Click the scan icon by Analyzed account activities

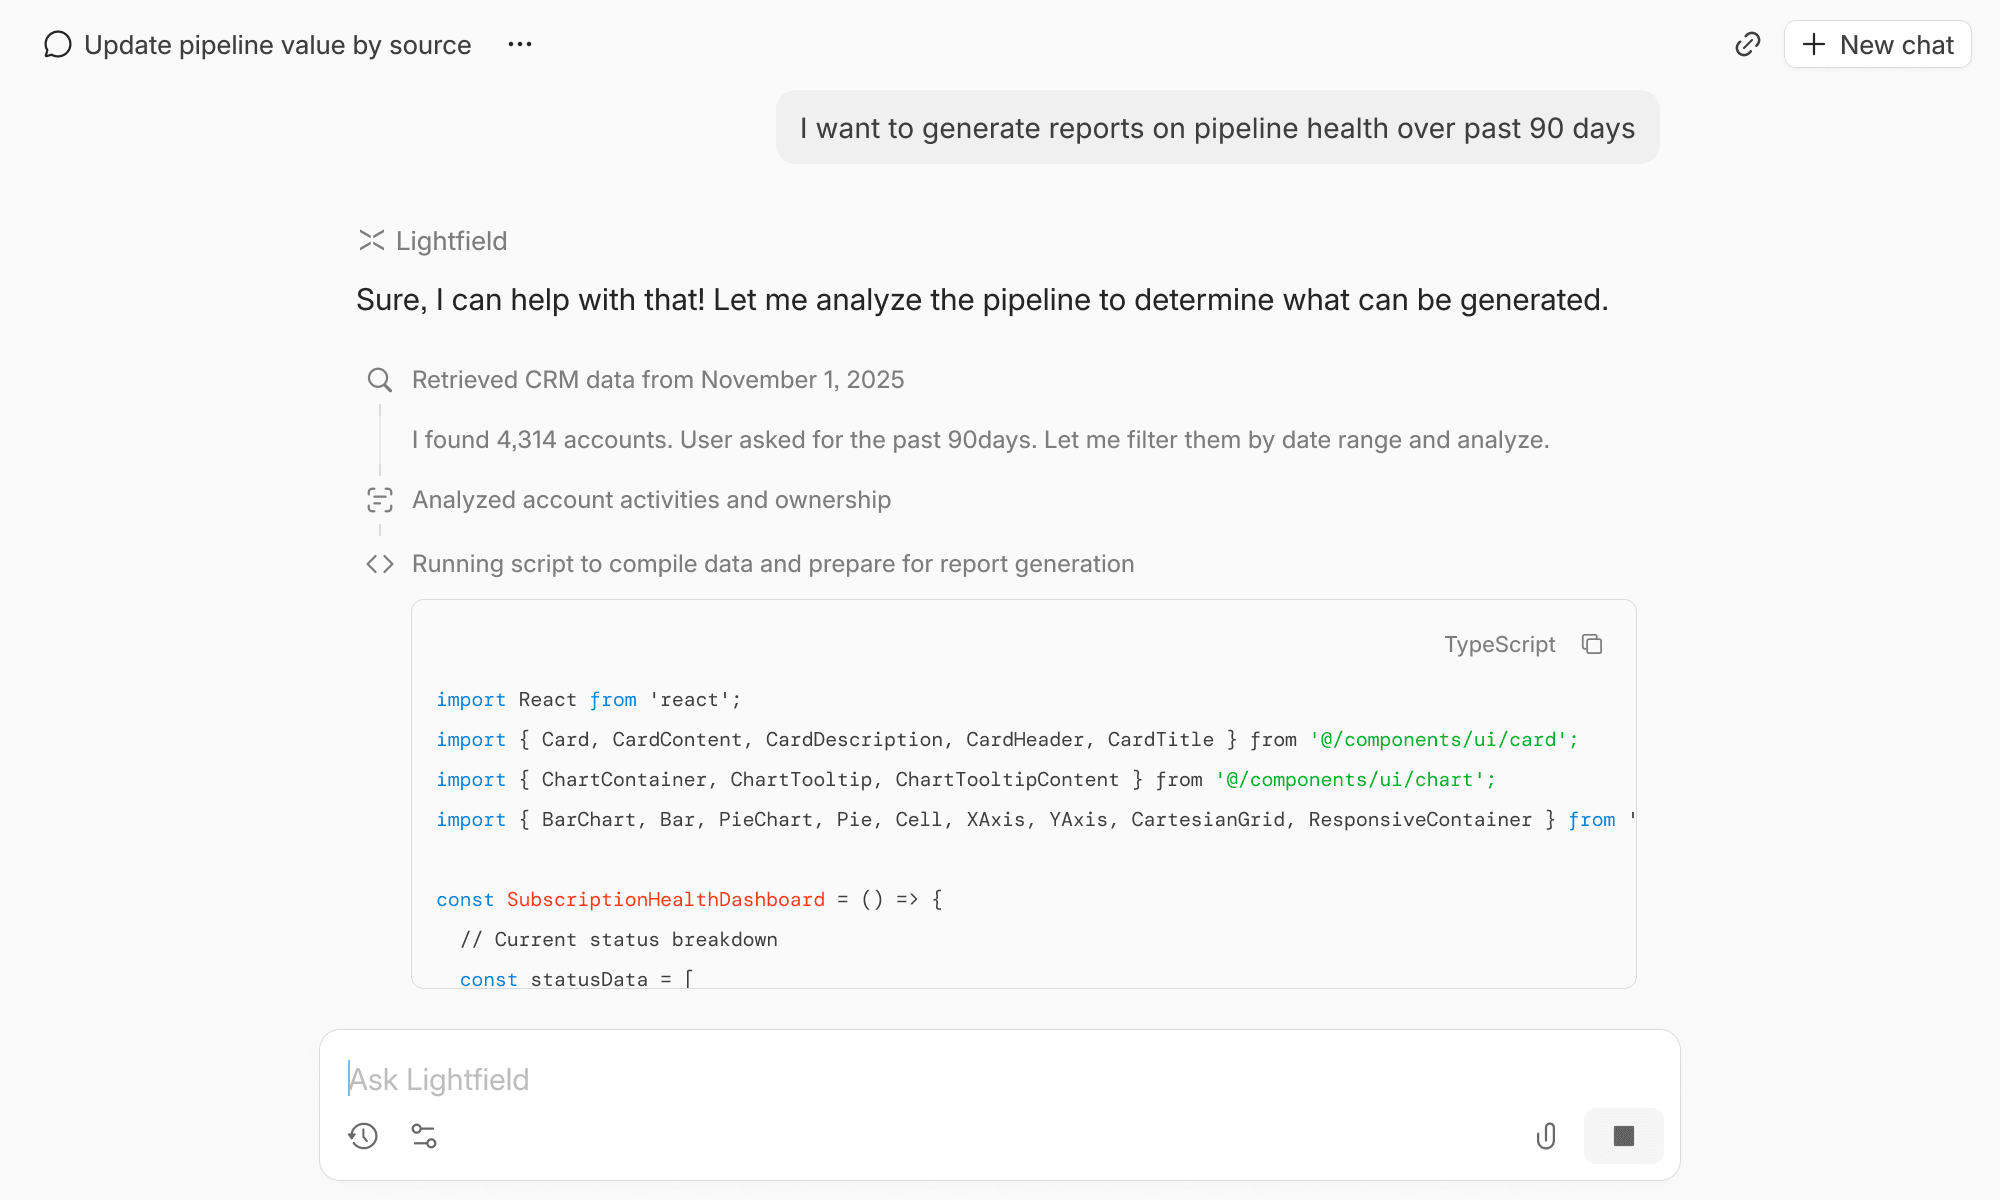379,500
